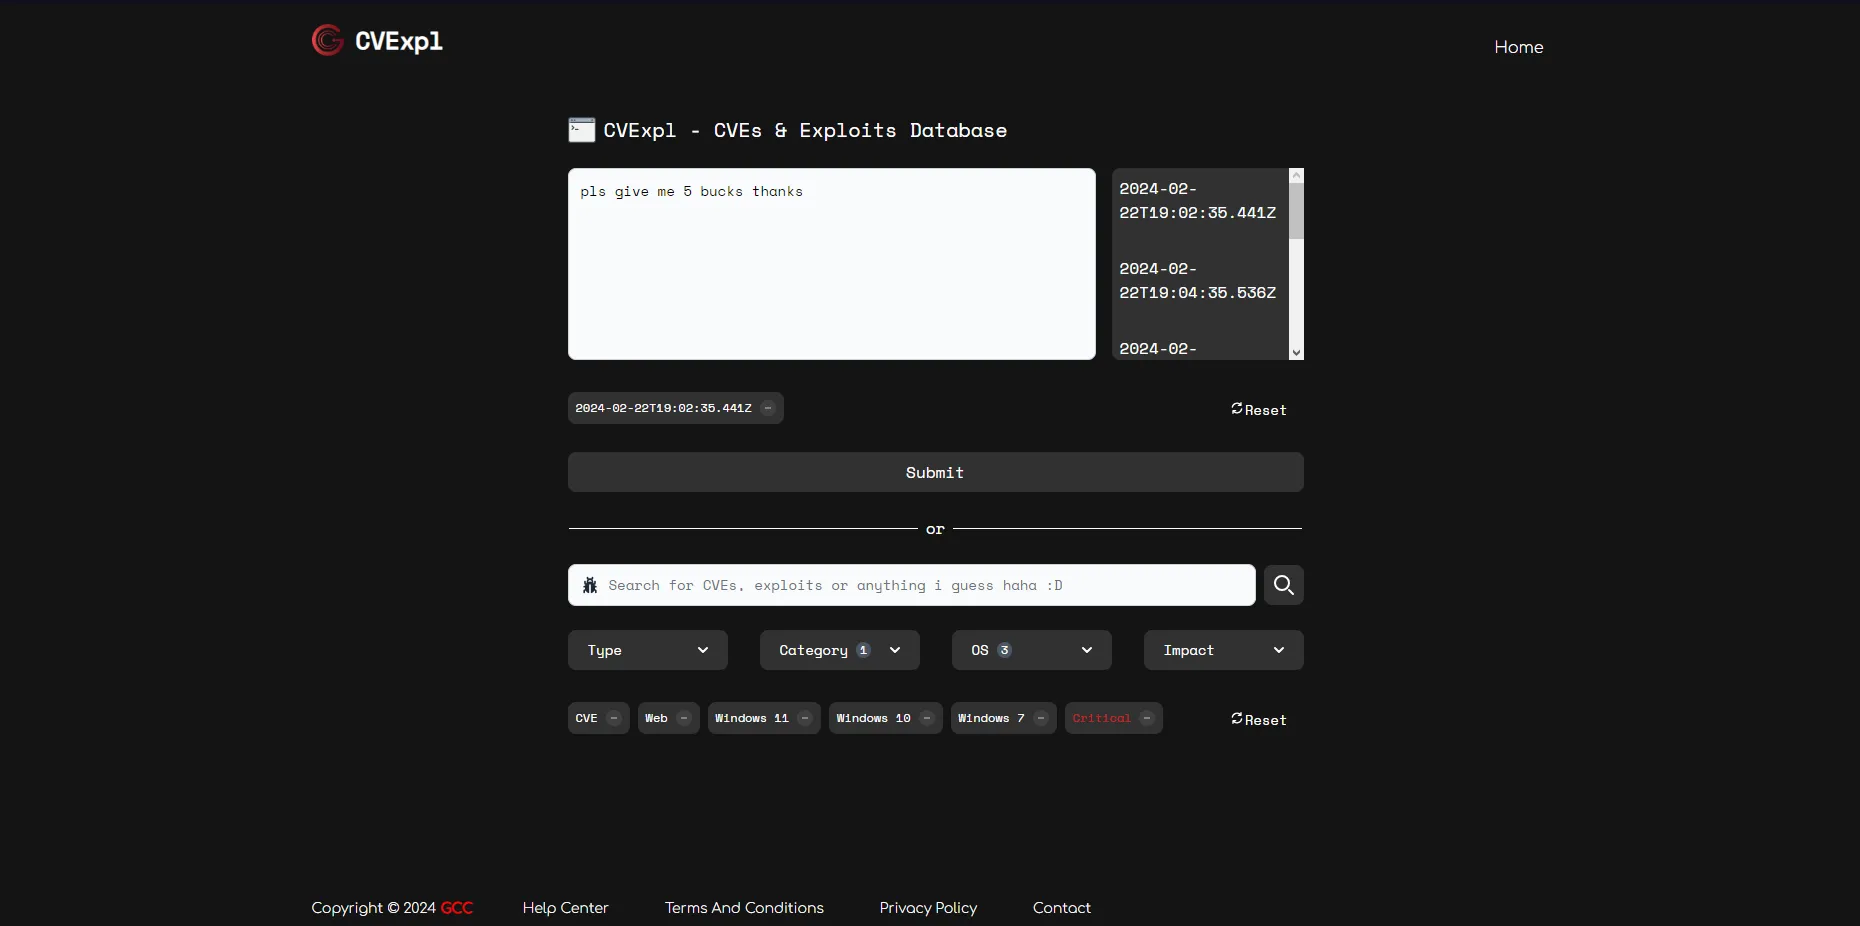Open the Category dropdown
1860x926 pixels.
[x=840, y=650]
